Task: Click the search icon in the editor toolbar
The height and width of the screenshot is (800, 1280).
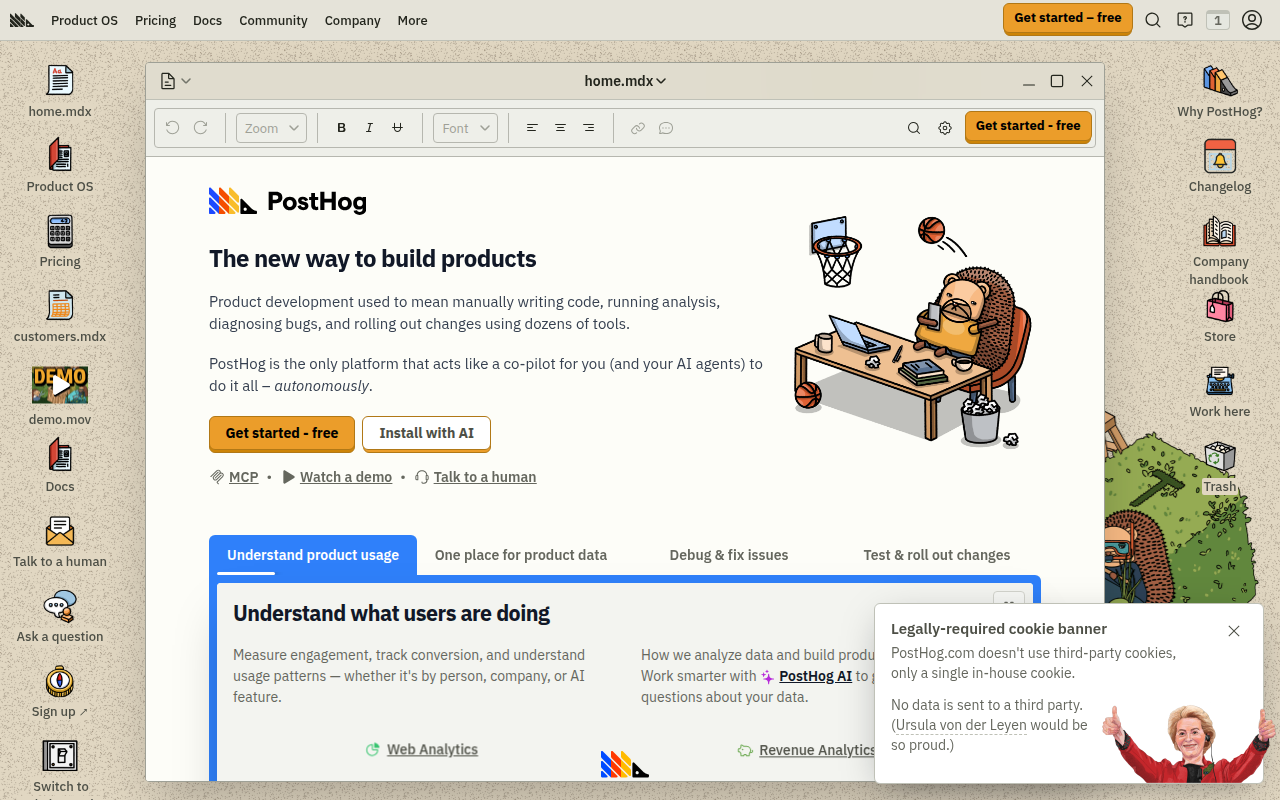Action: (x=914, y=128)
